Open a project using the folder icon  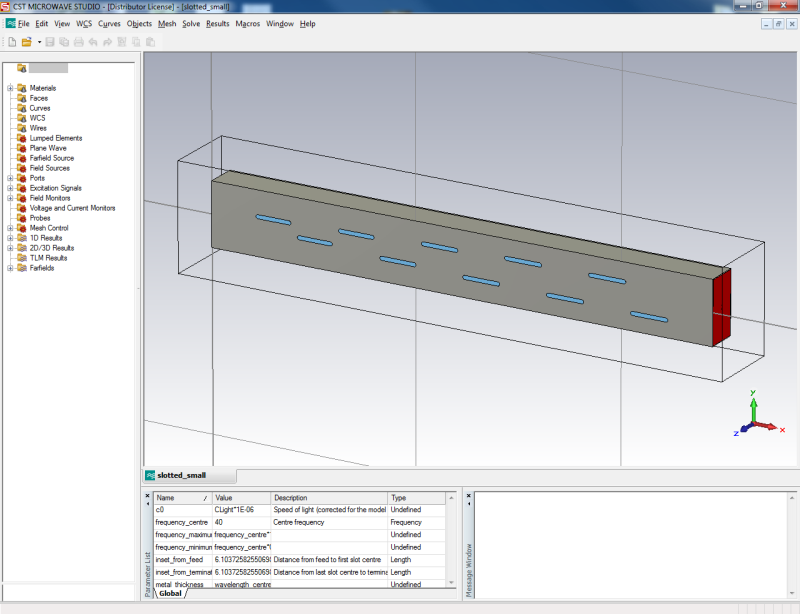[x=27, y=42]
